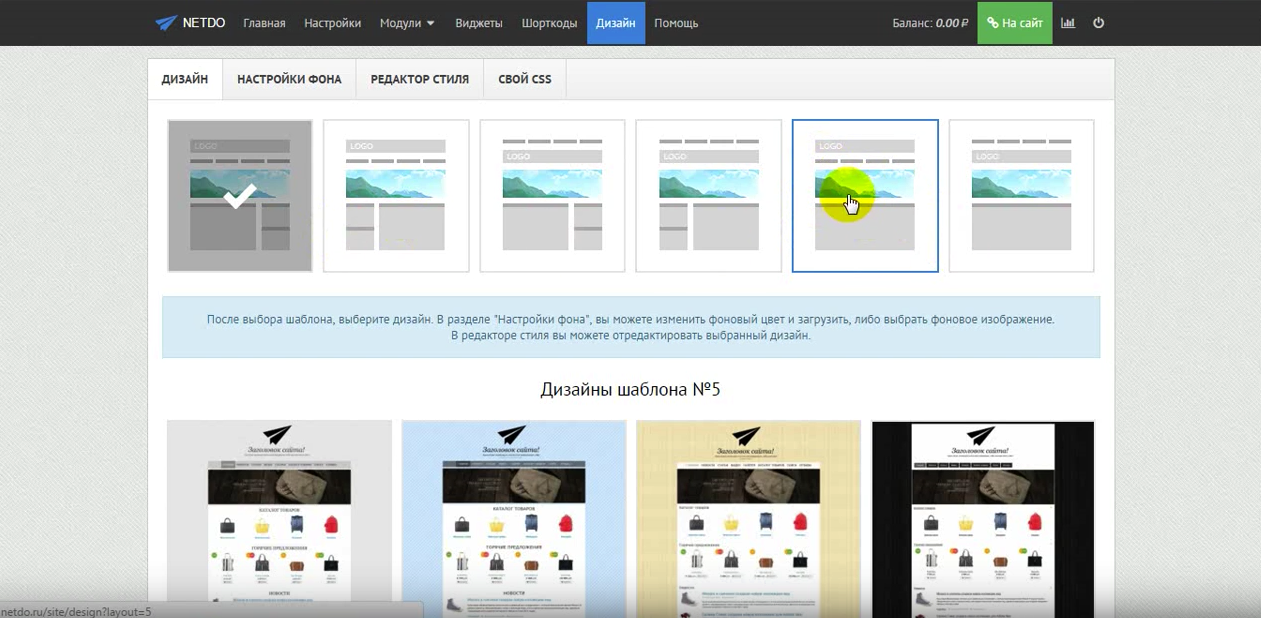Go to Настройки in the top menu

pos(332,23)
